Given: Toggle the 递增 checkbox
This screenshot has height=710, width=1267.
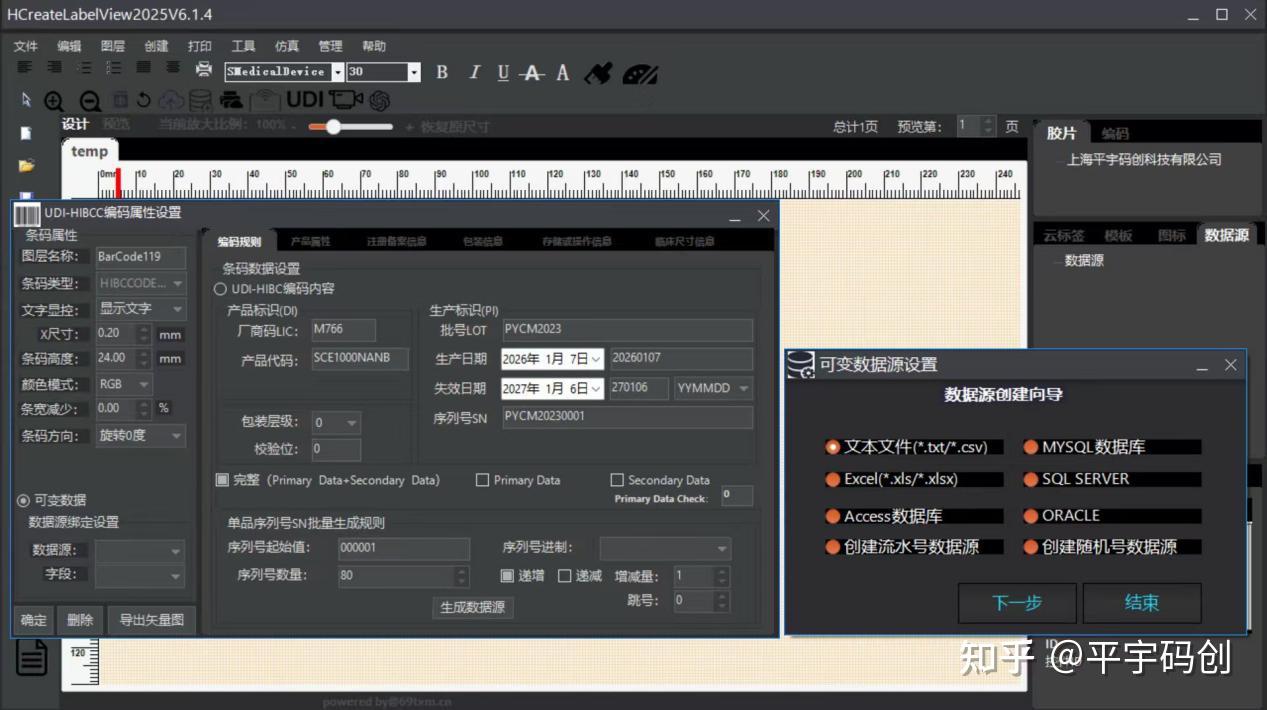Looking at the screenshot, I should (x=507, y=576).
